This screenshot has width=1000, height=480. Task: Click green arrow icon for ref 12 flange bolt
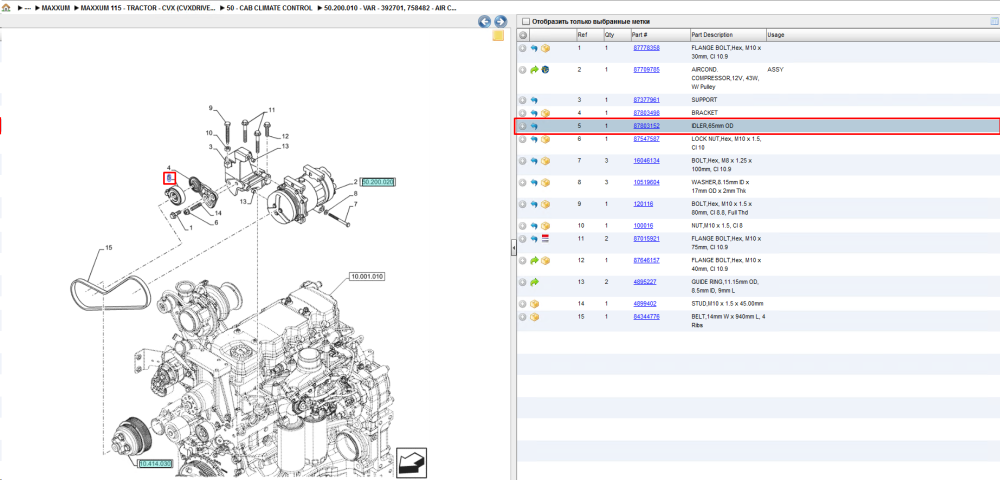[x=534, y=261]
